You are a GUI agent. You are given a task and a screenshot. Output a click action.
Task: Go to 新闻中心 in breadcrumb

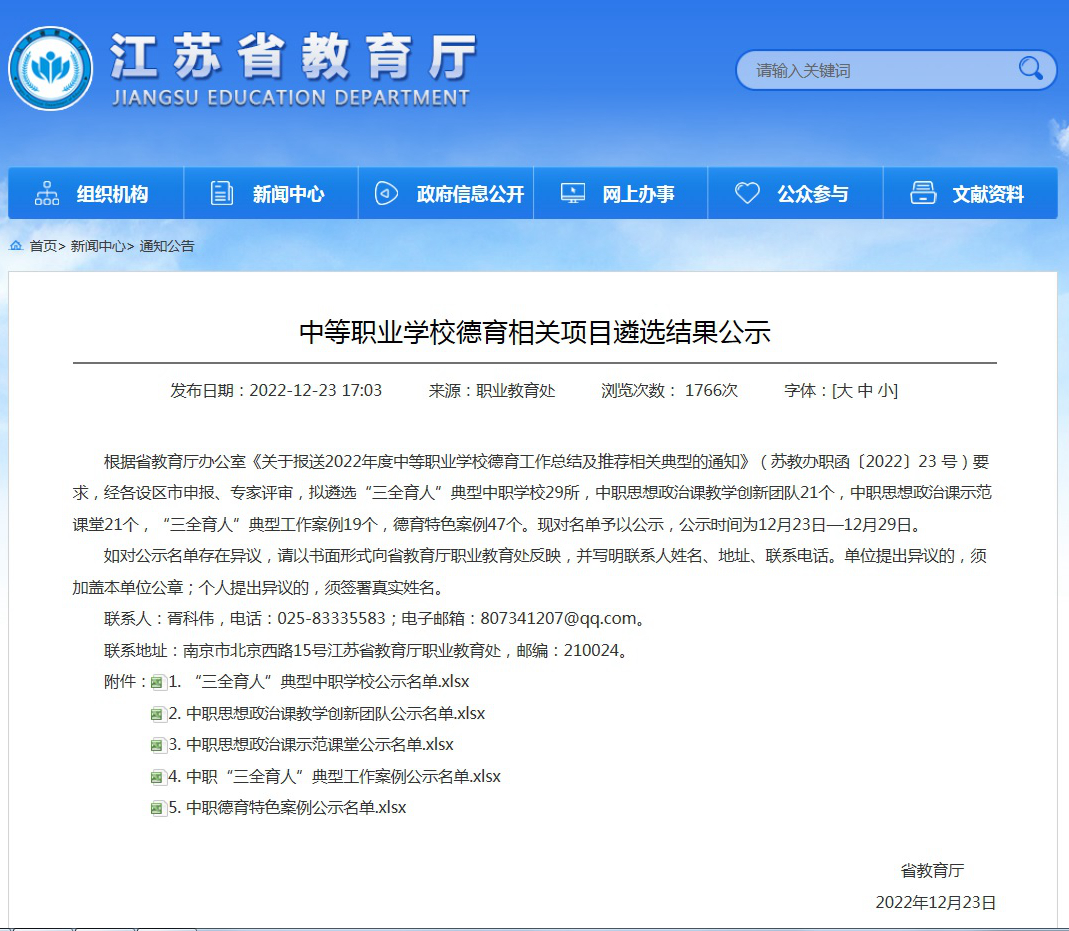[x=97, y=246]
